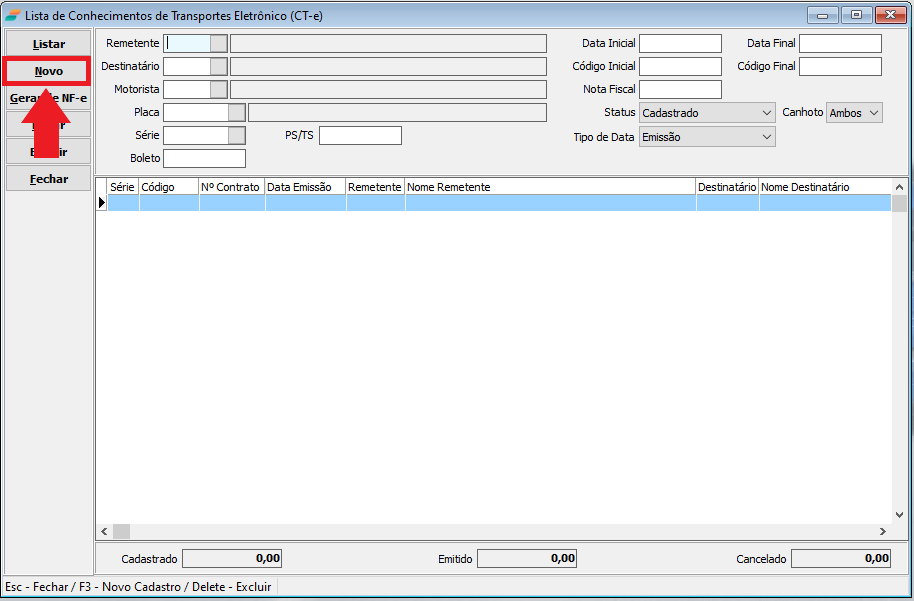914x601 pixels.
Task: Click the Motorista lookup button
Action: click(x=219, y=89)
